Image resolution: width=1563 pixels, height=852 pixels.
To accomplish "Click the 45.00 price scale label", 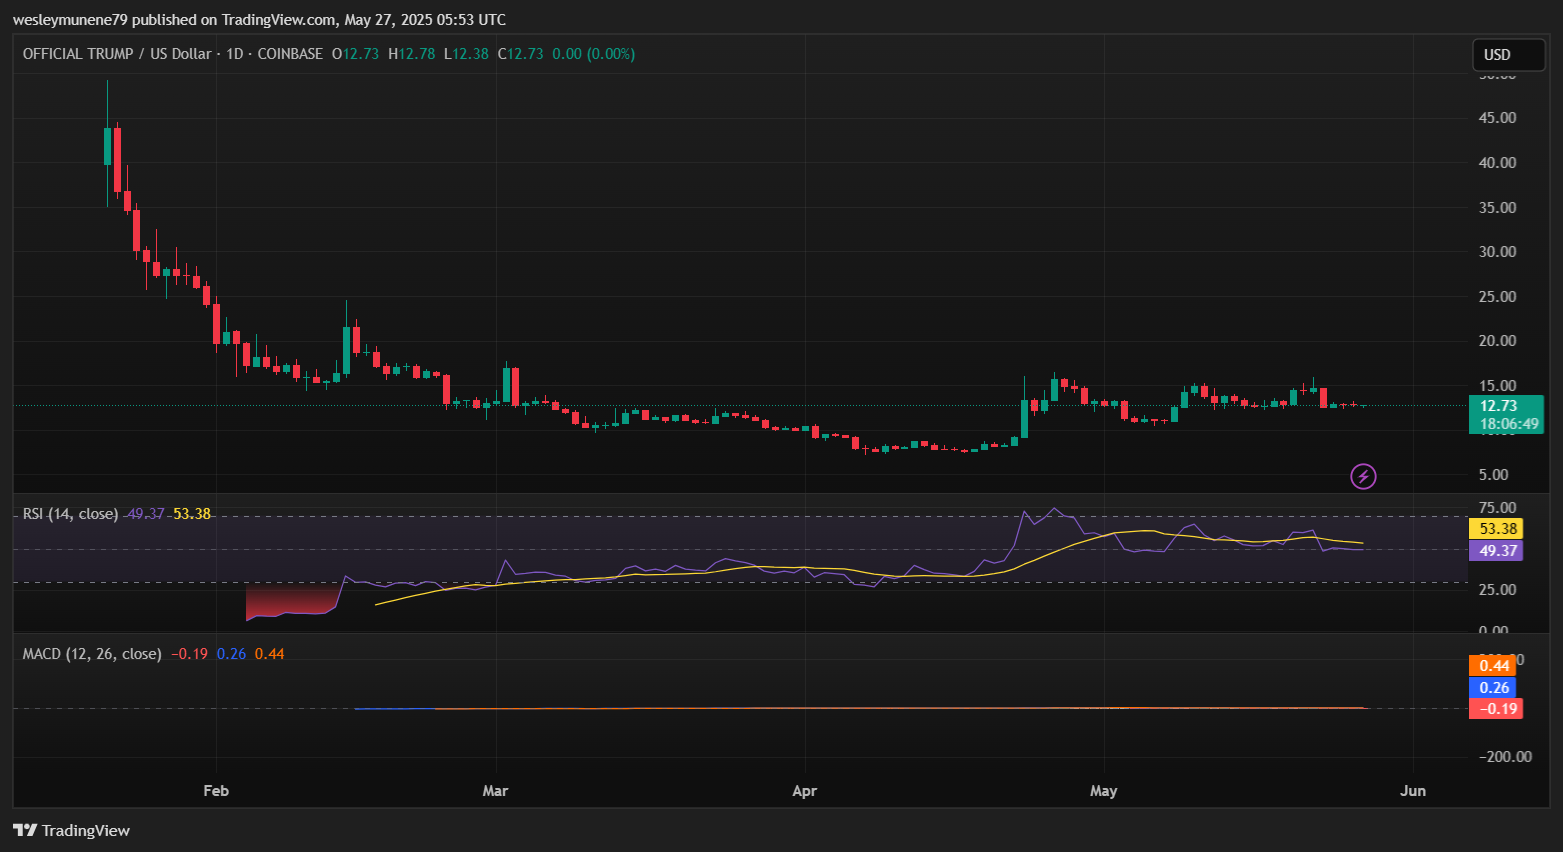I will click(1497, 118).
